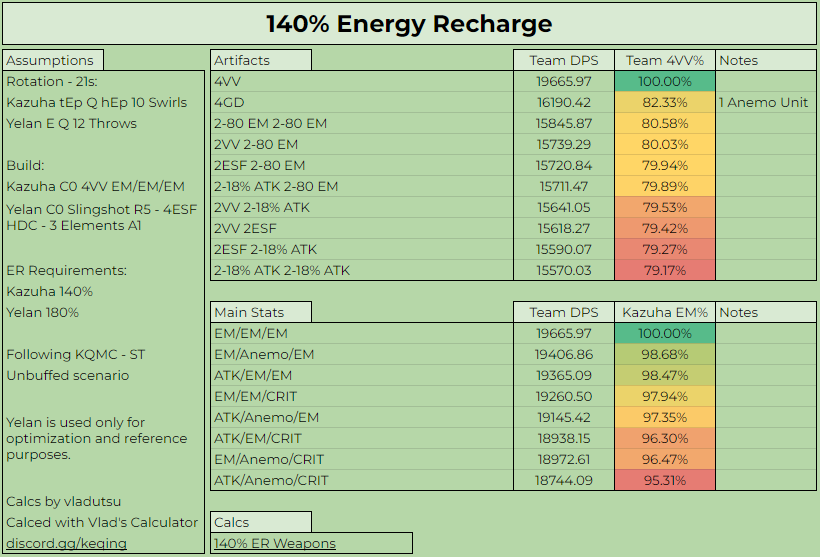Open the 140% ER Weapons link
Screen dimensions: 820x557
point(274,543)
